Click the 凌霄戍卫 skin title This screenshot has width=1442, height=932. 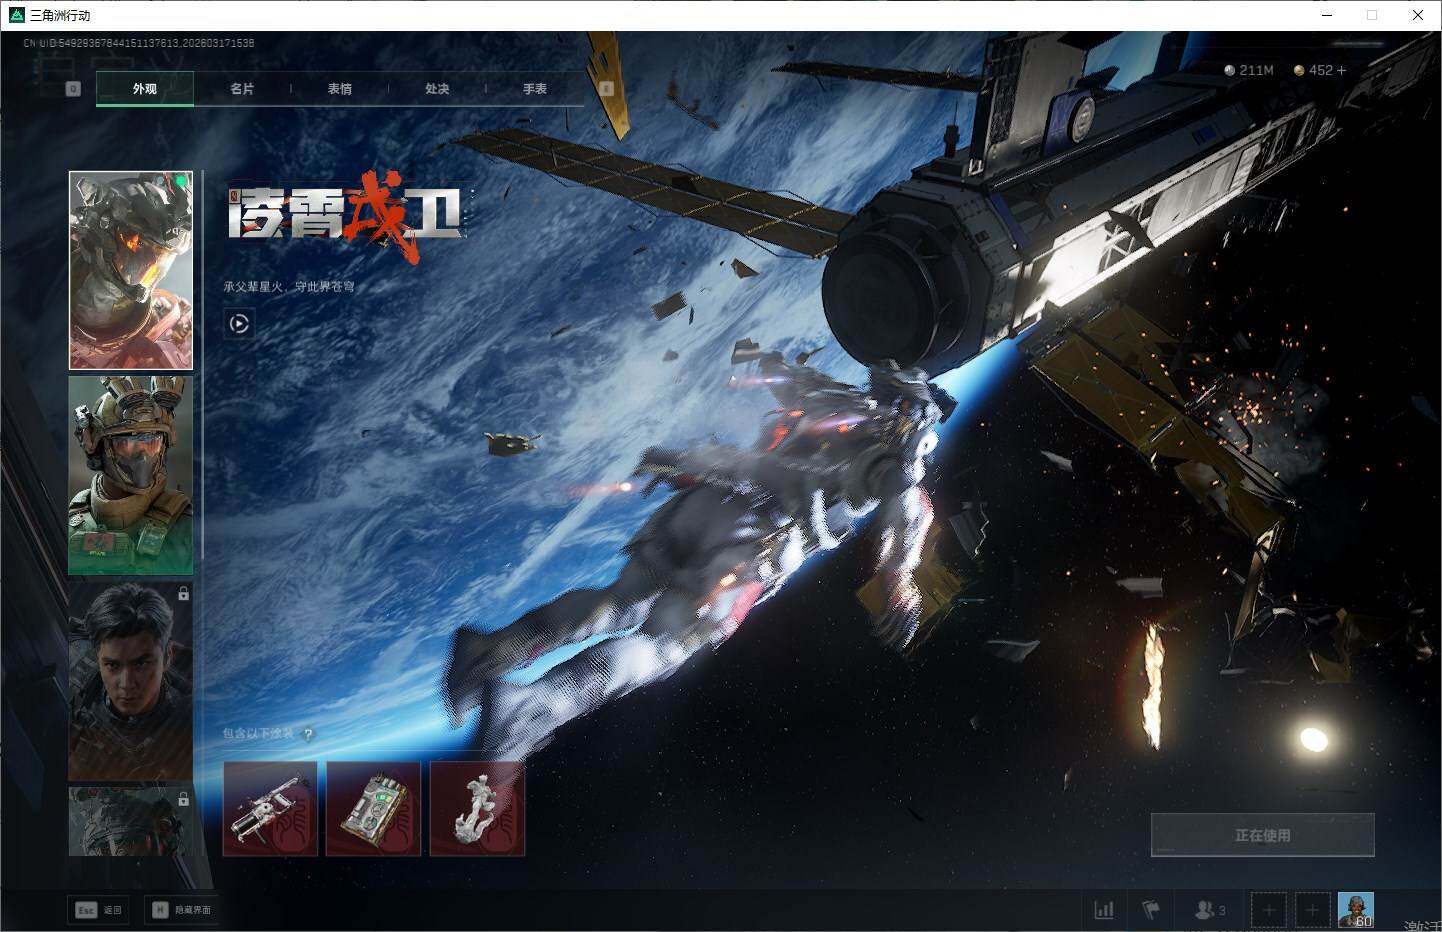point(345,214)
